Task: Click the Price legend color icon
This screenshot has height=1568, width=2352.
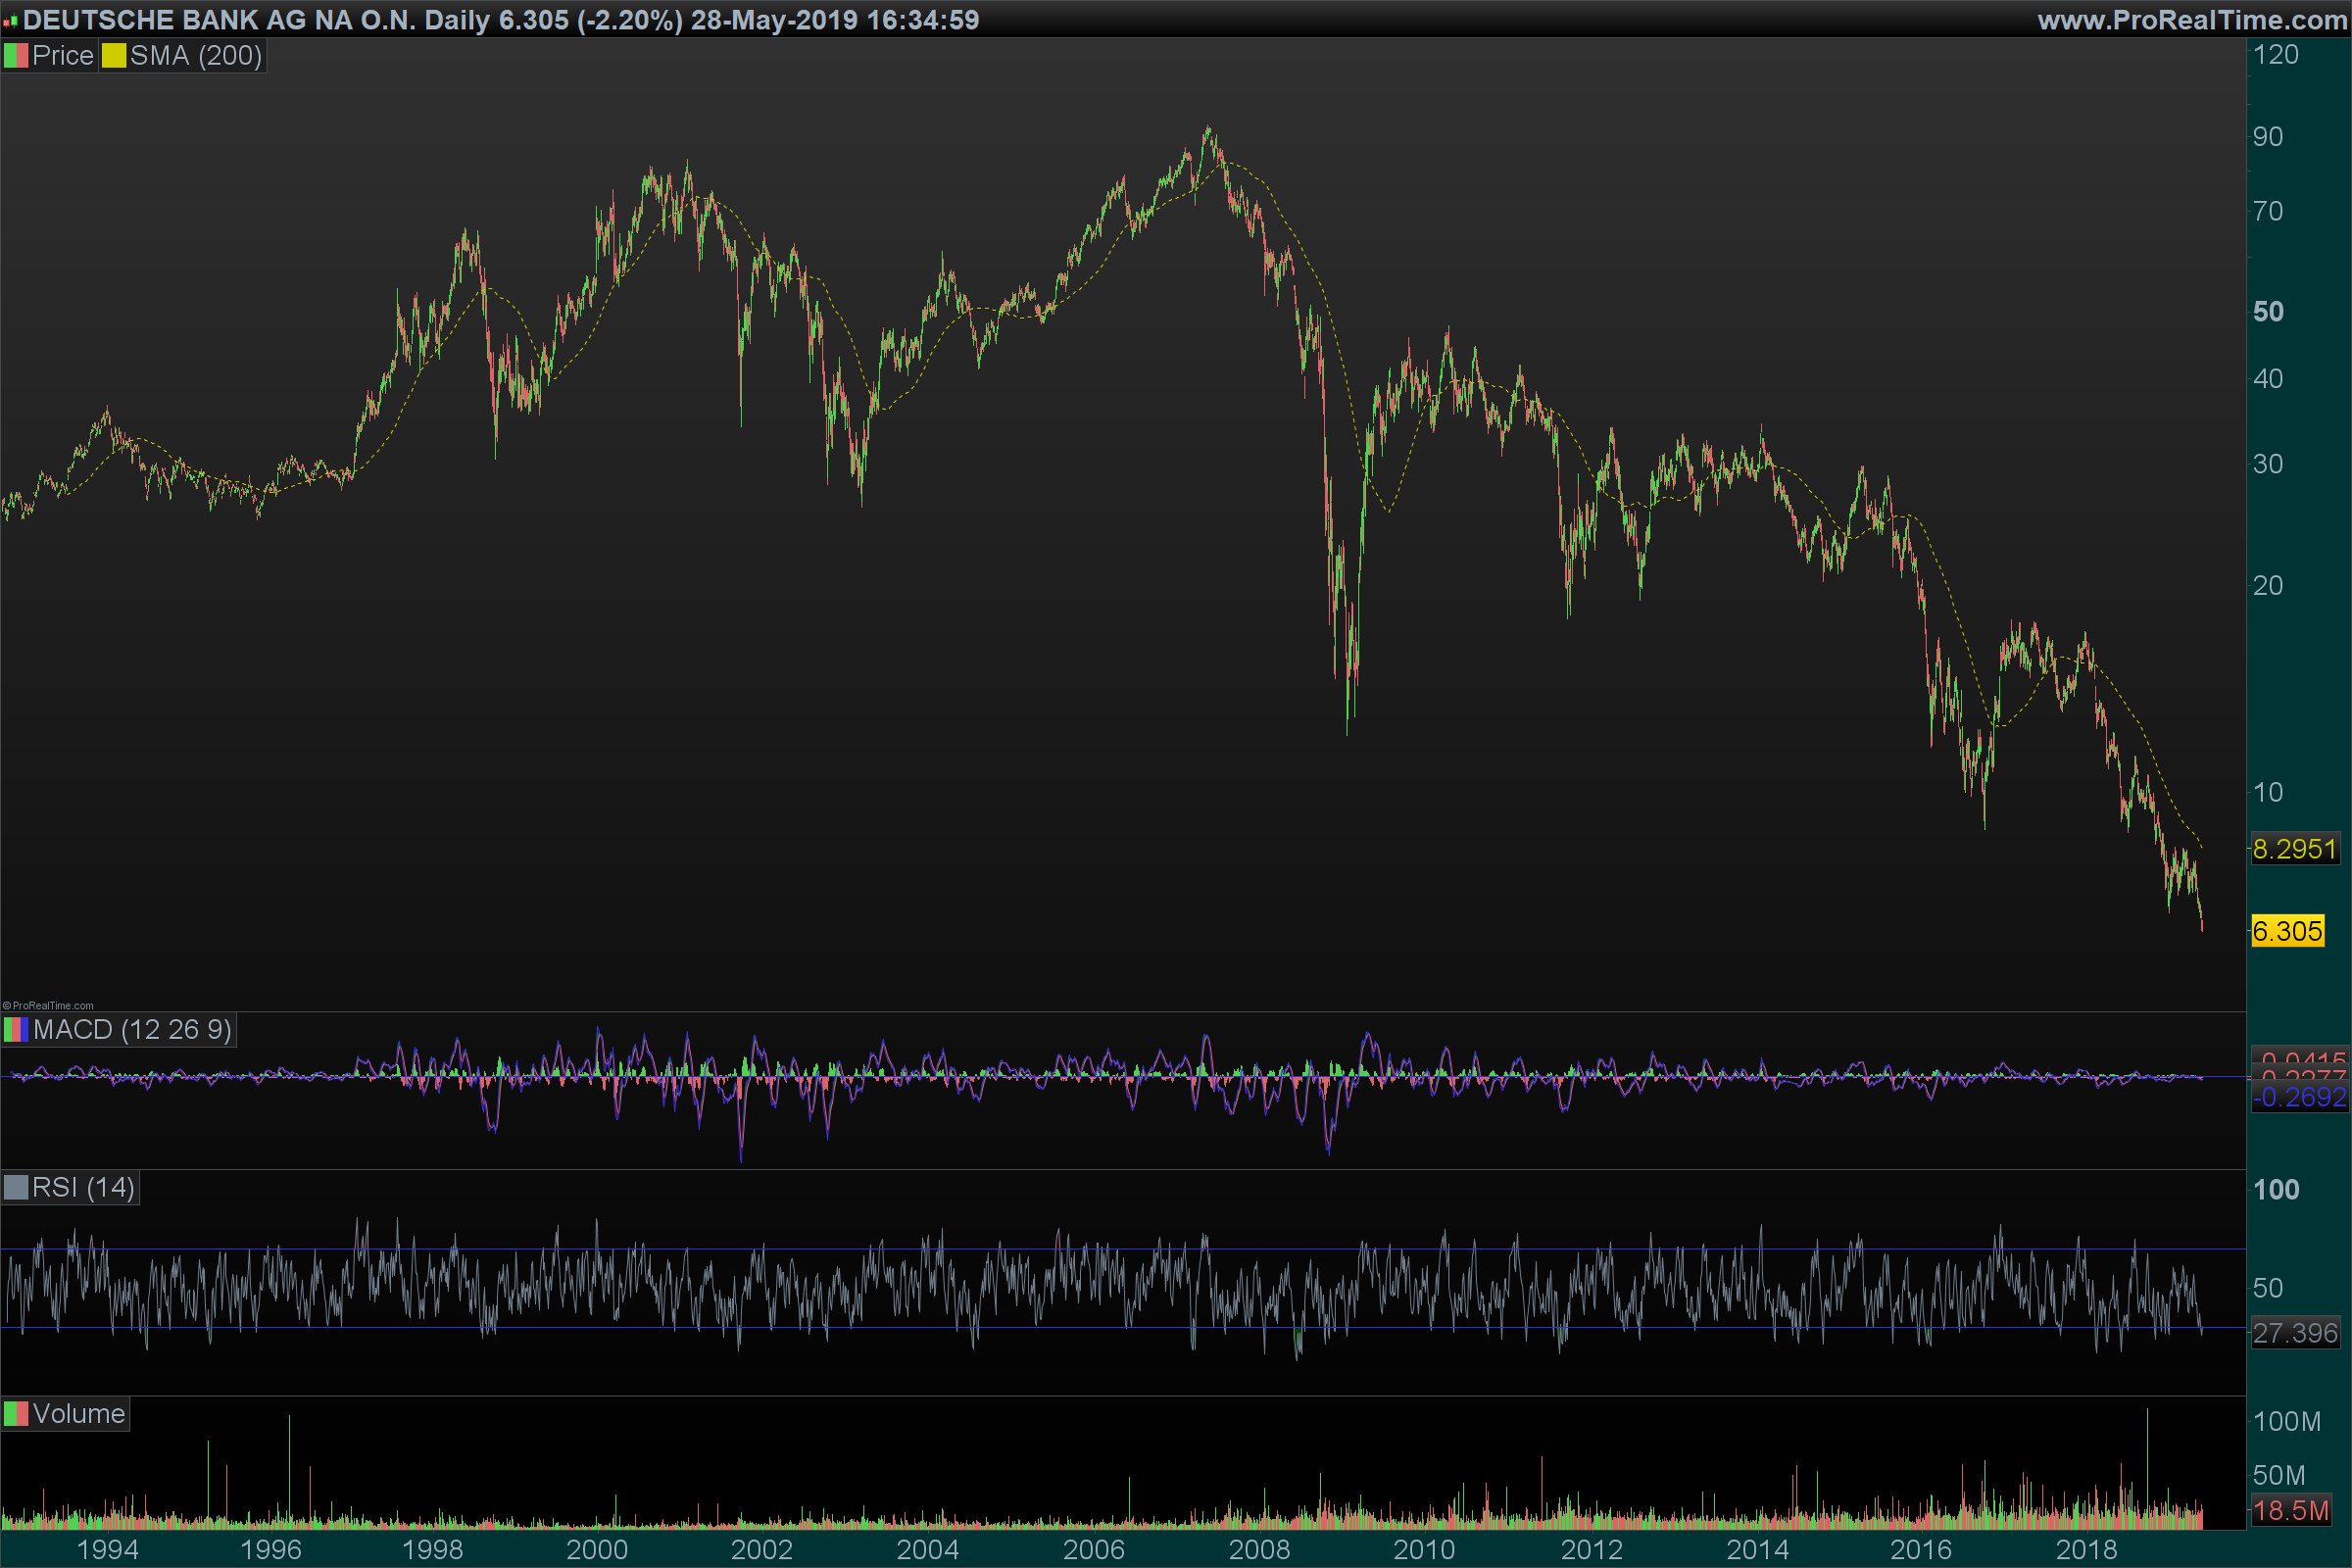Action: 16,56
